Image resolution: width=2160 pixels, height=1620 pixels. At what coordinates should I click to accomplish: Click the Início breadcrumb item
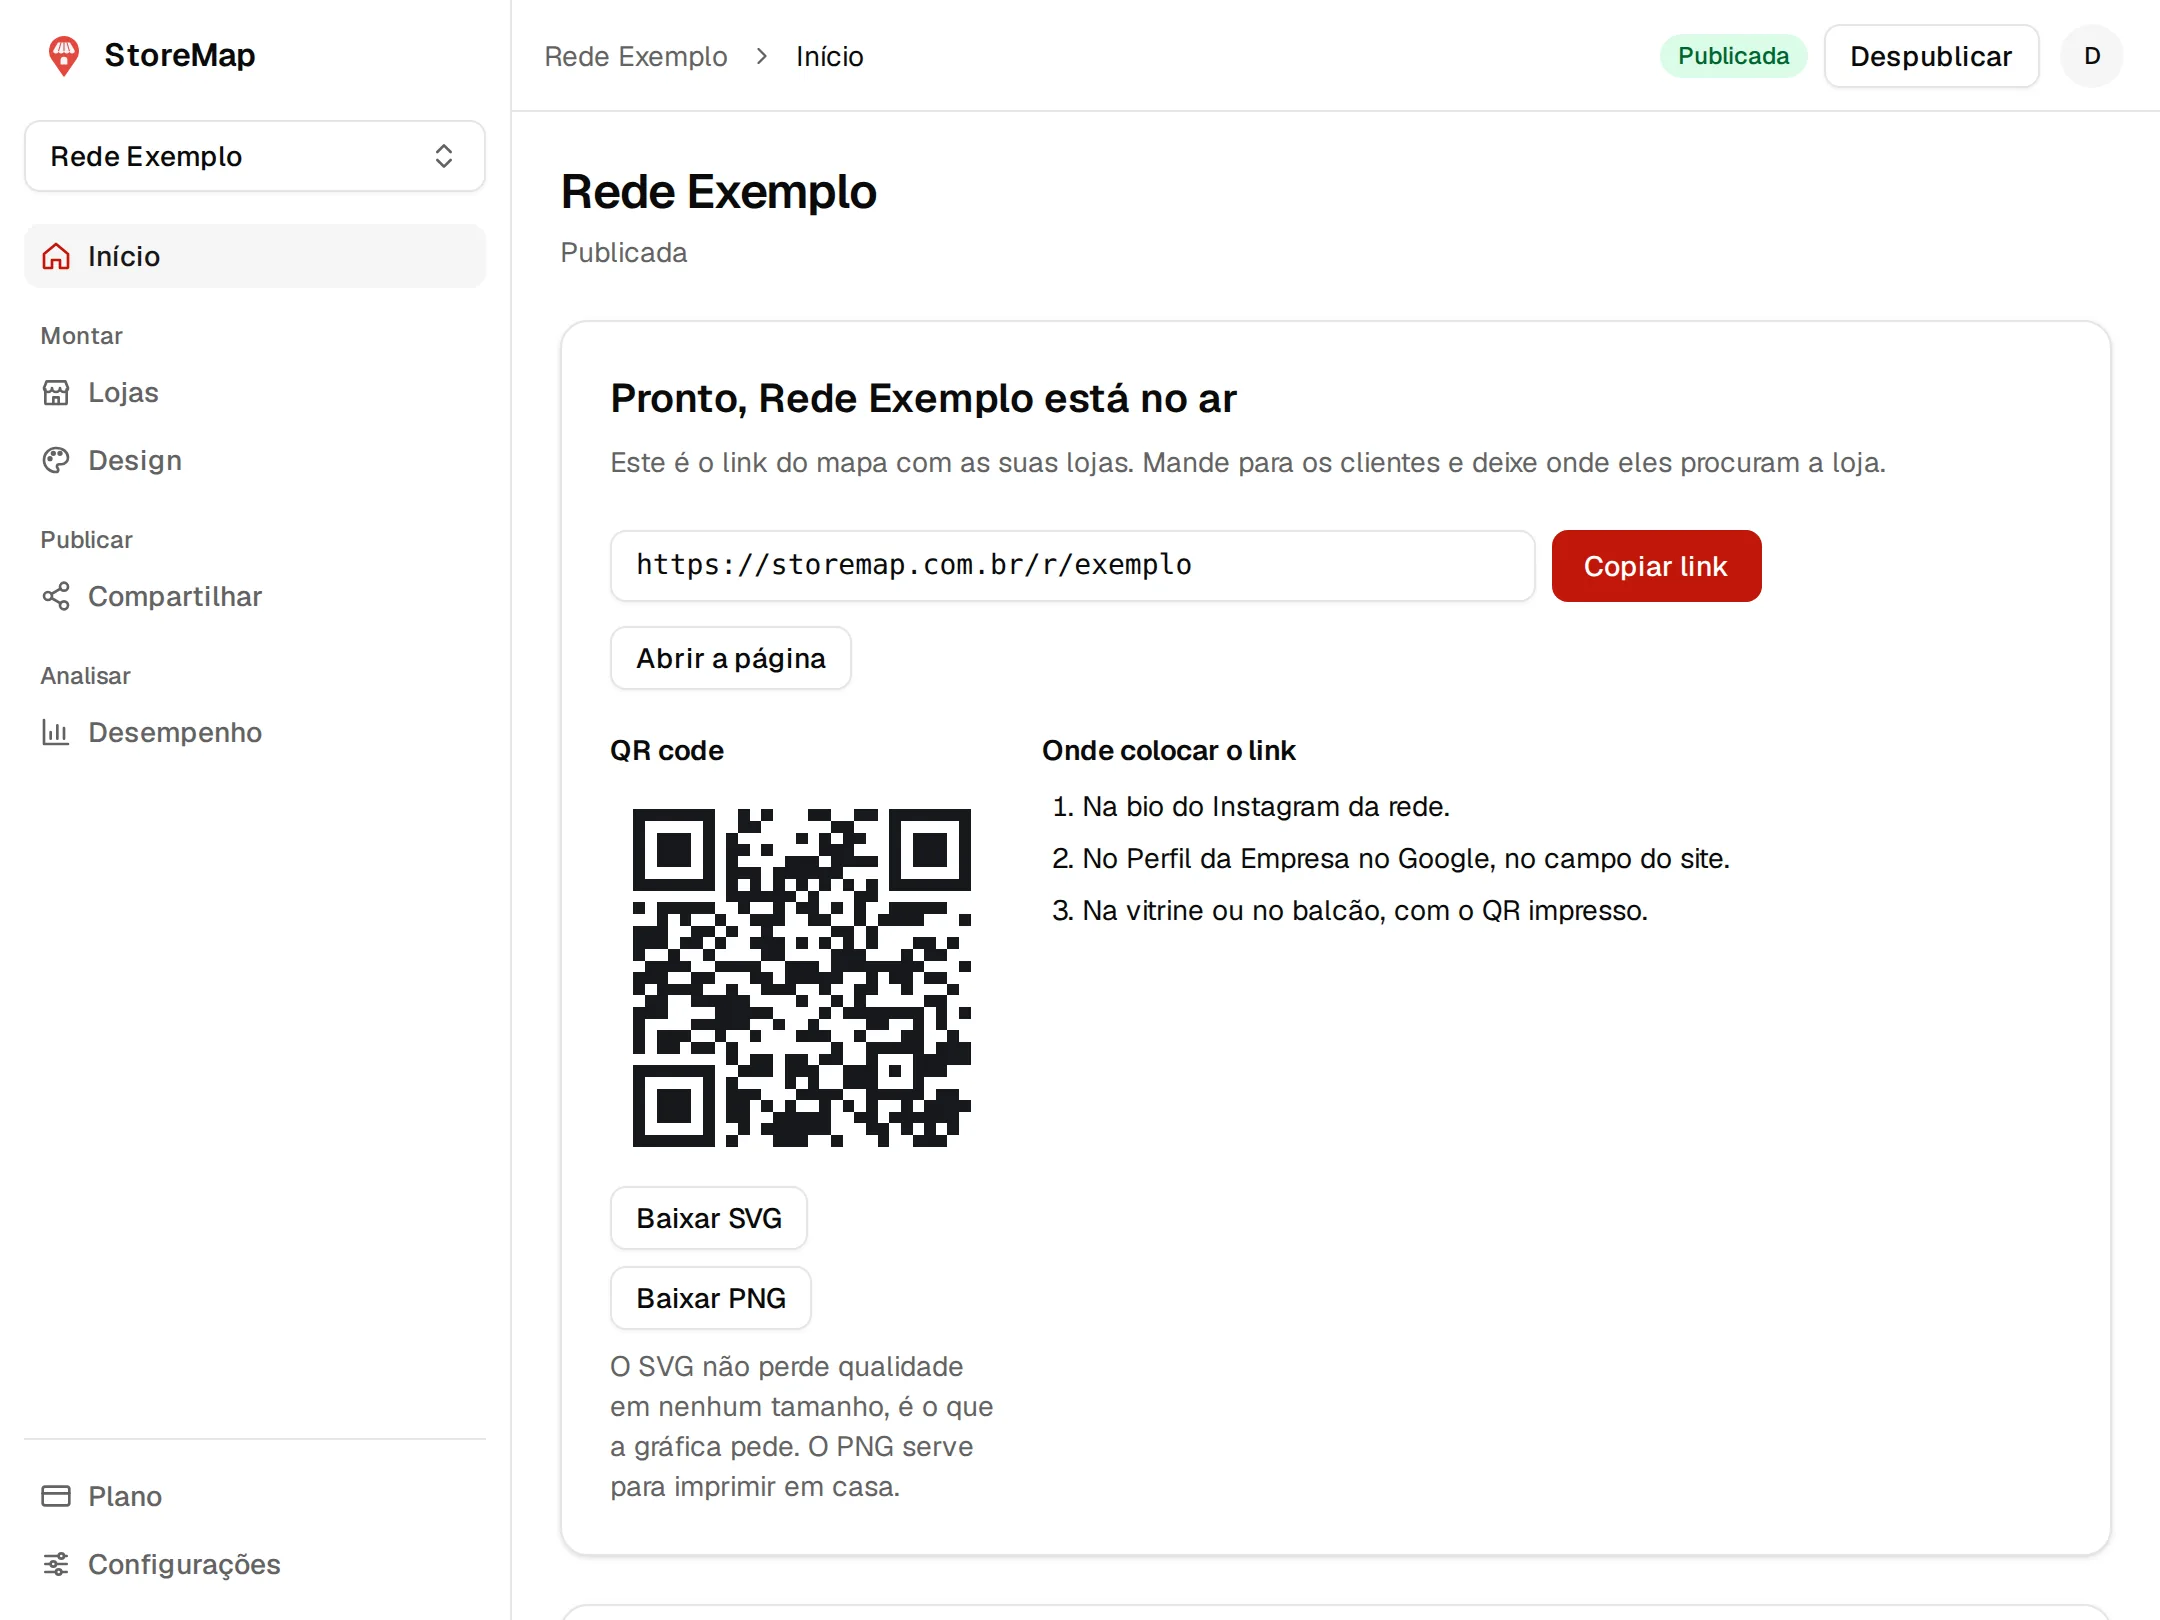pyautogui.click(x=830, y=57)
